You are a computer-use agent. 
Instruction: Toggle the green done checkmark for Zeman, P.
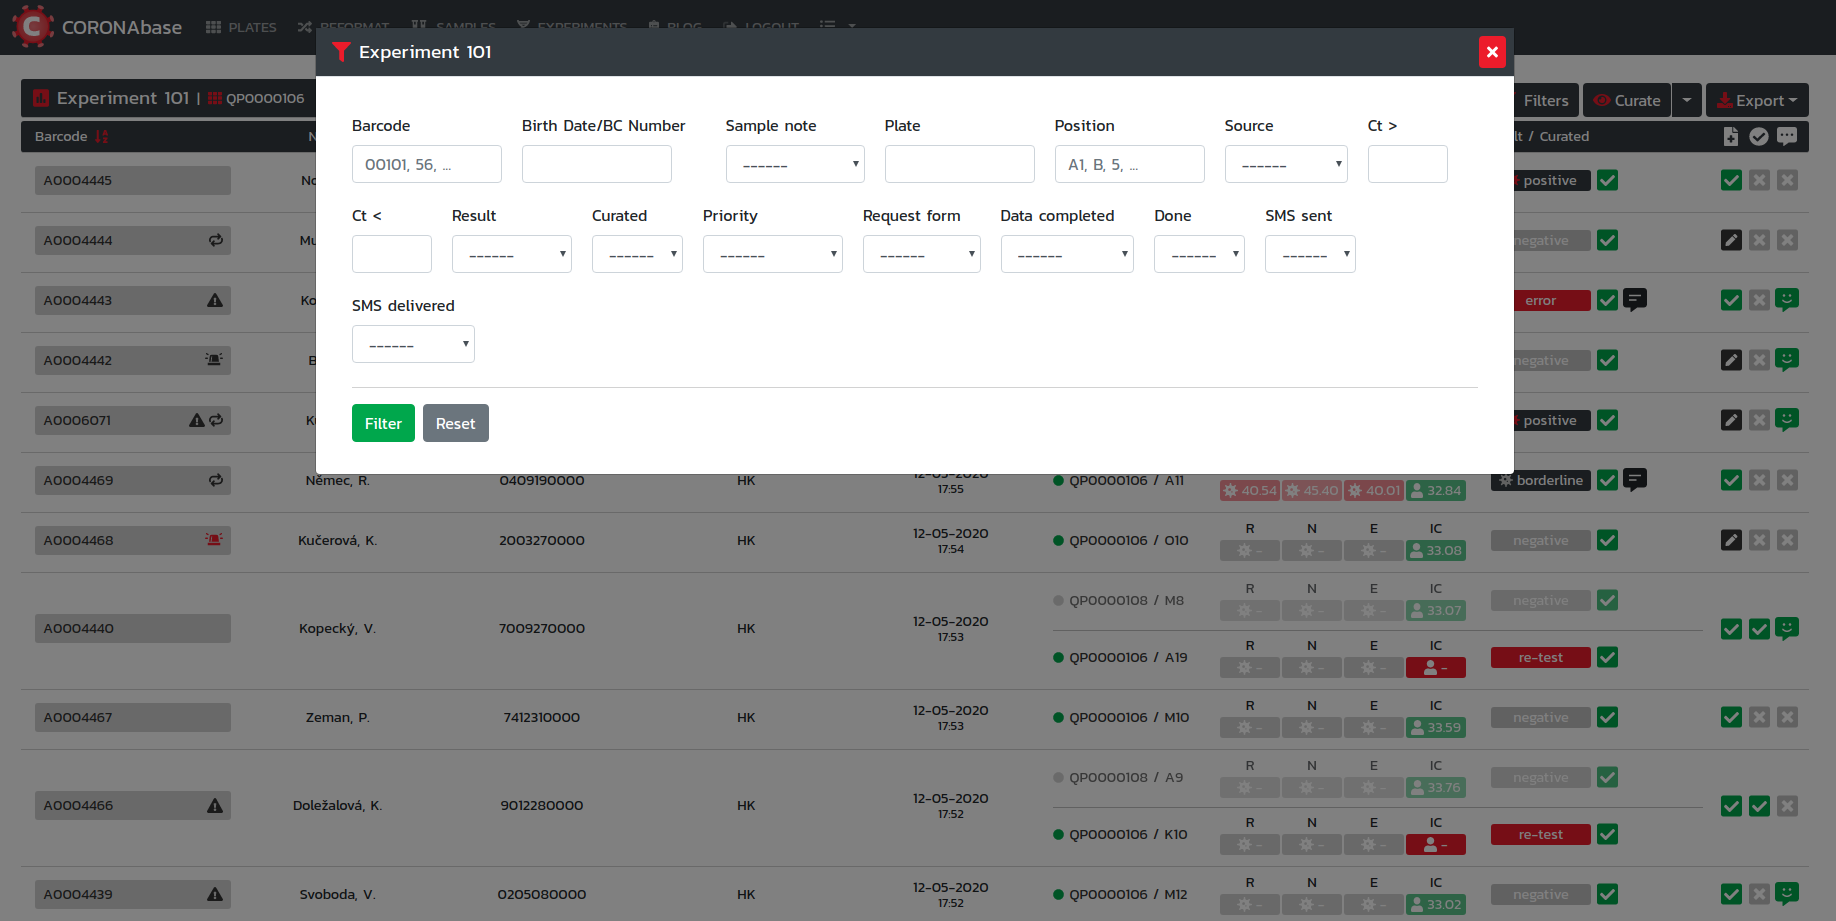[1731, 717]
